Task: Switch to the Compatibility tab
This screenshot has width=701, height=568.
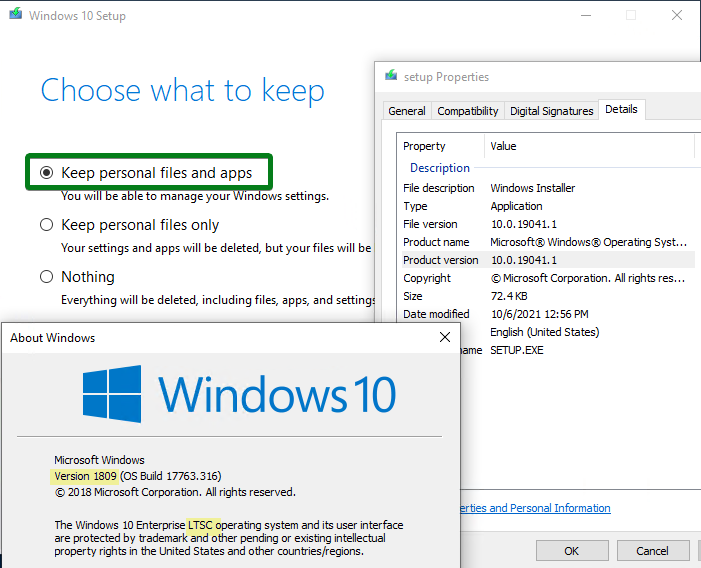Action: (468, 111)
